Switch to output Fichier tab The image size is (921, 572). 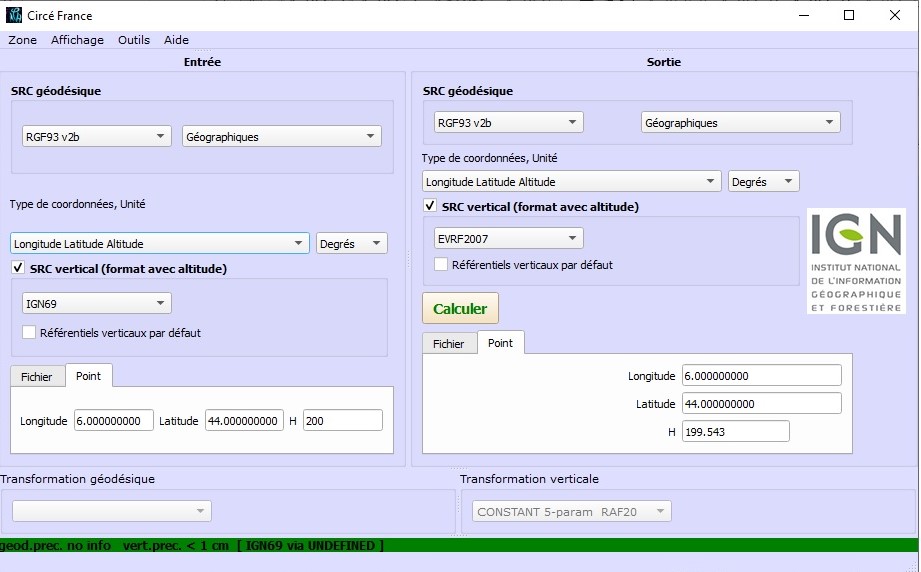click(449, 343)
